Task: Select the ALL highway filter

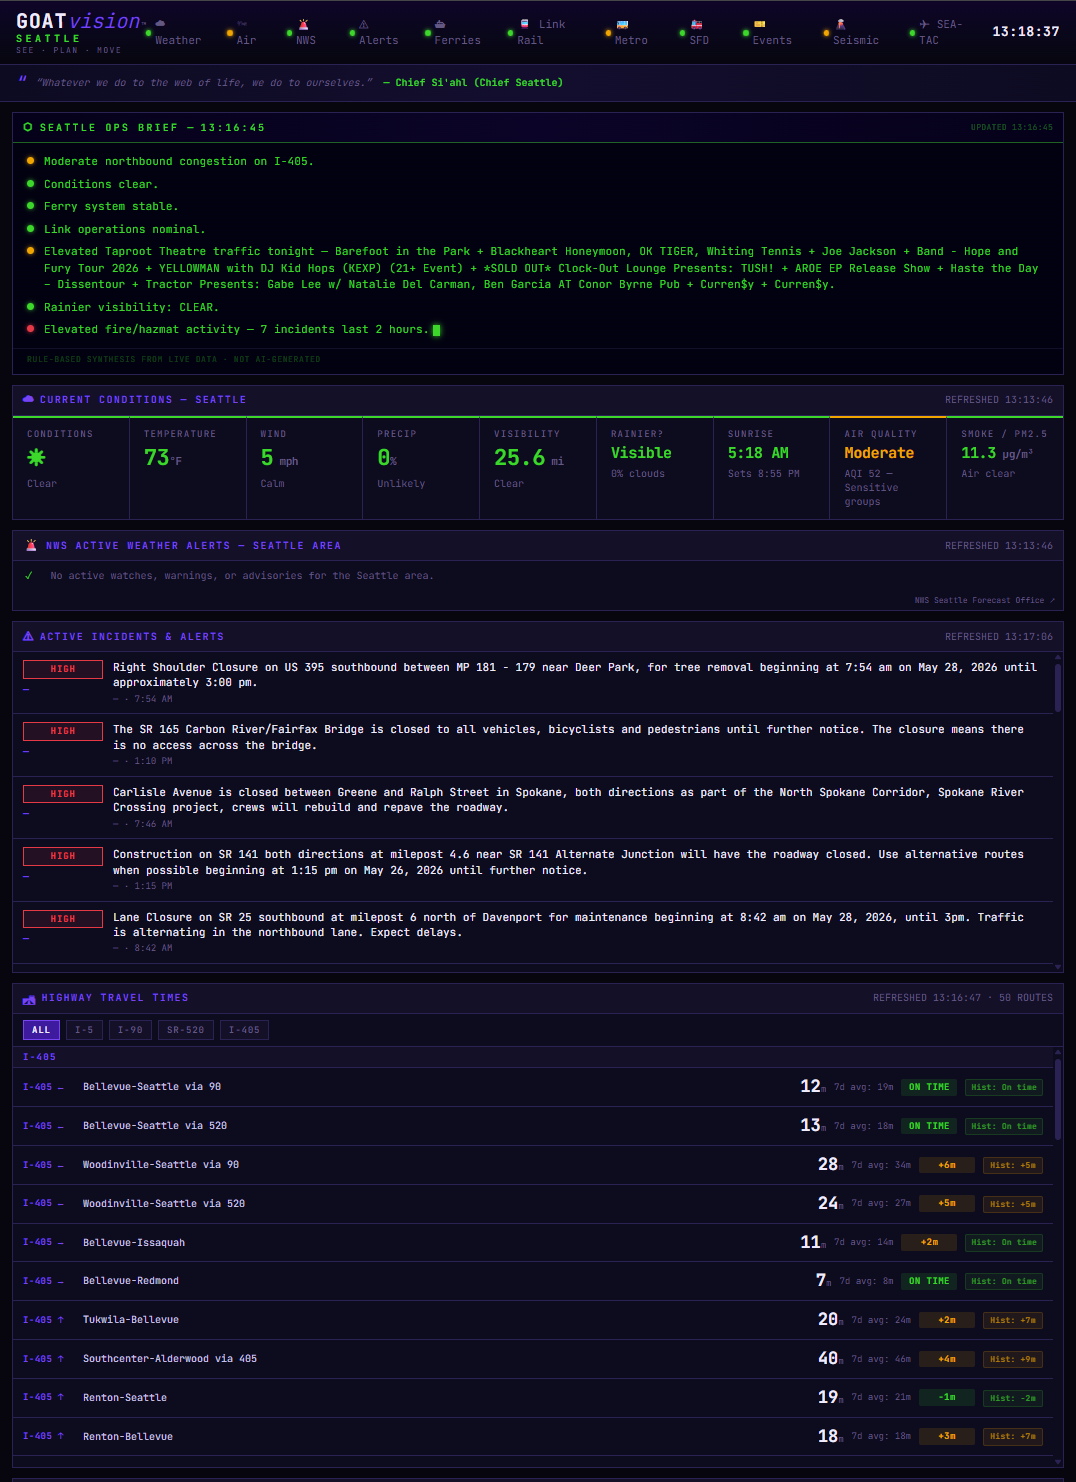Action: [x=41, y=1030]
